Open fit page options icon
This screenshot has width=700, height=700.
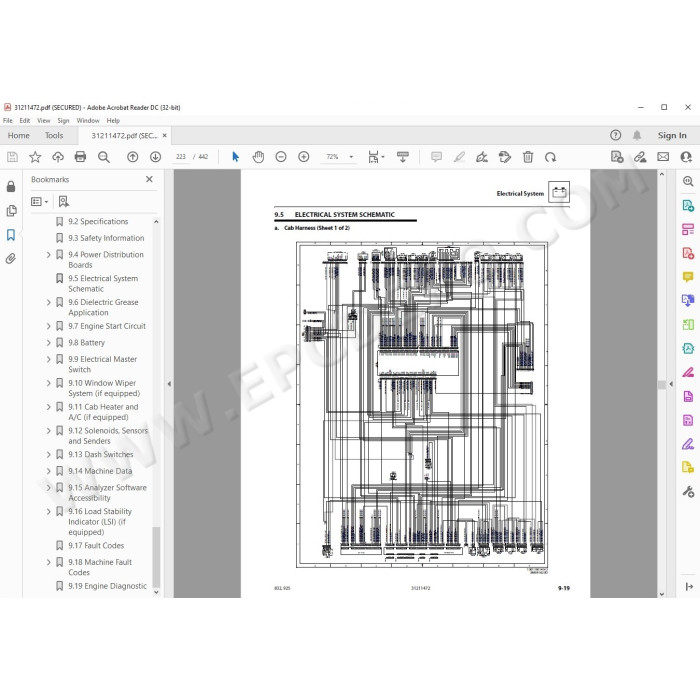(x=376, y=157)
